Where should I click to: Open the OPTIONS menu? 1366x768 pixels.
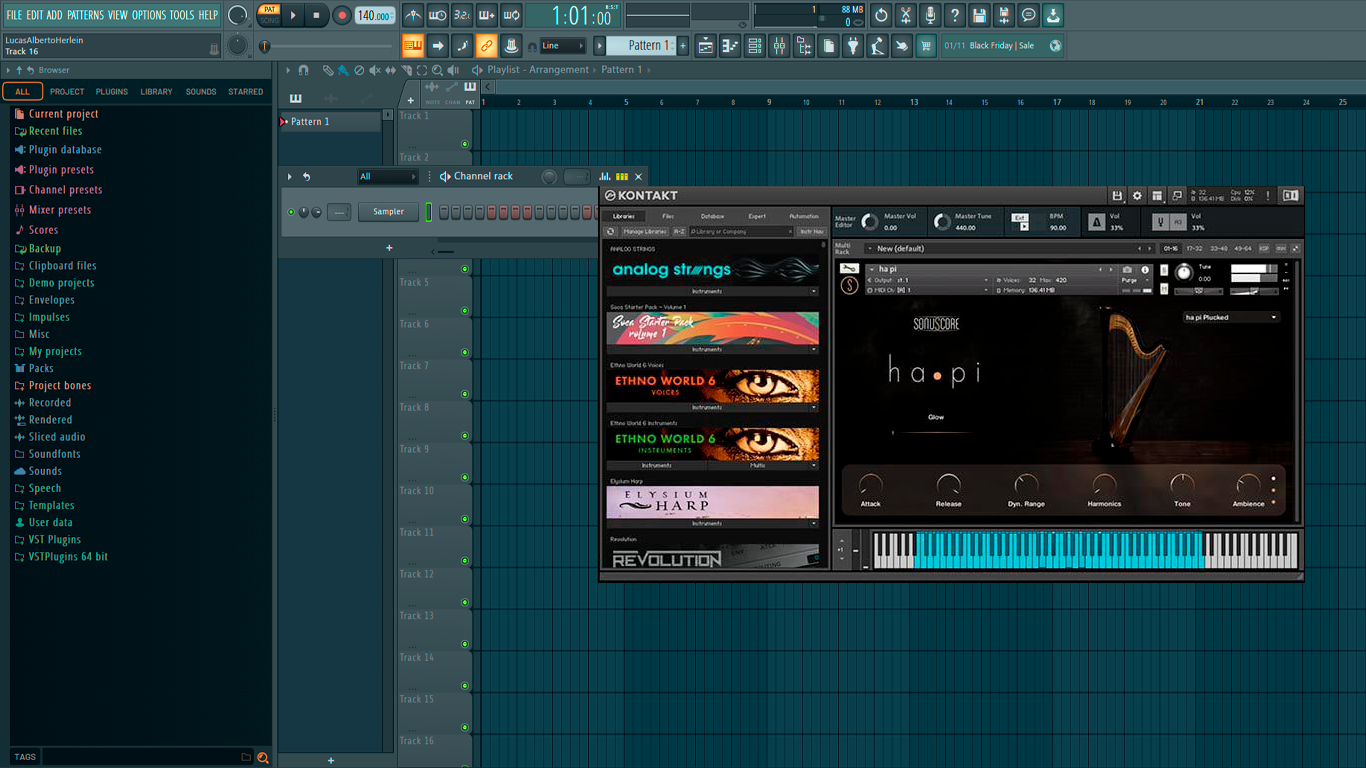tap(149, 15)
